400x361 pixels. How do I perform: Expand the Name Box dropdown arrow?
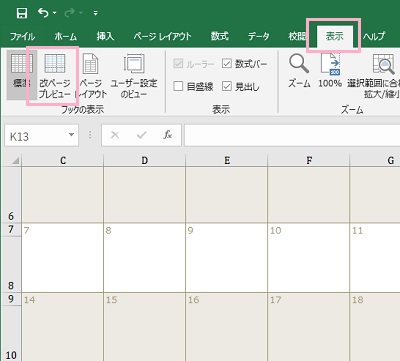[x=71, y=135]
